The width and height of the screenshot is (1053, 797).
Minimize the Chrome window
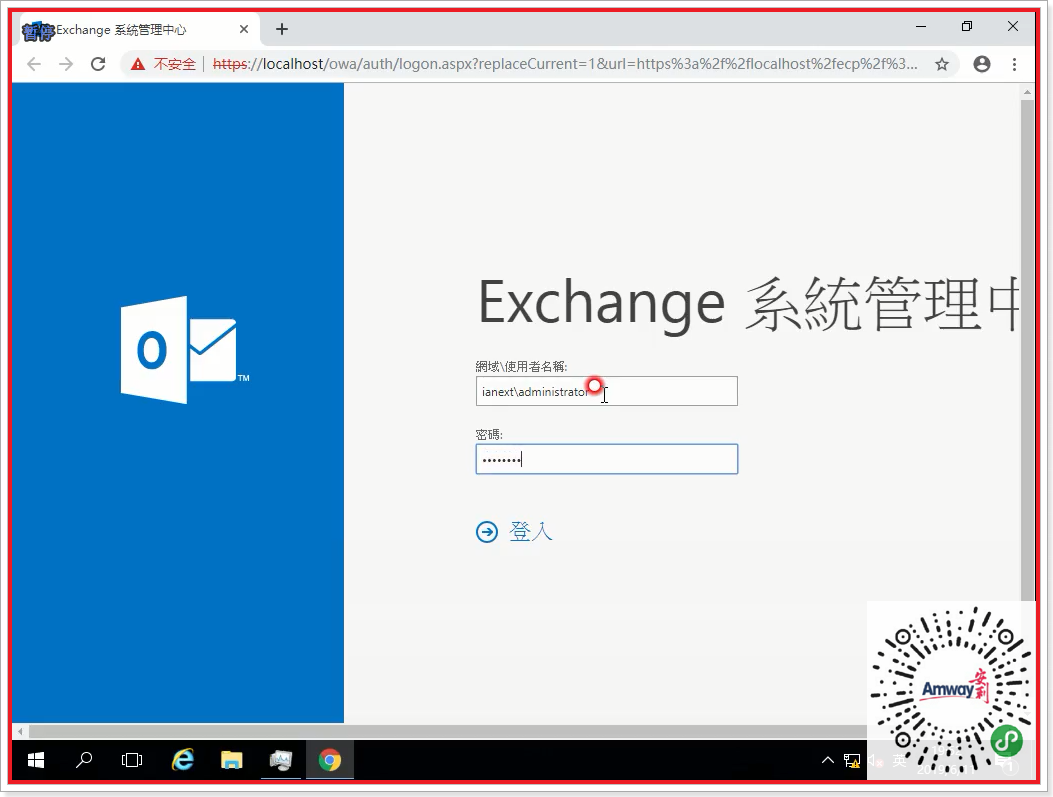[921, 26]
